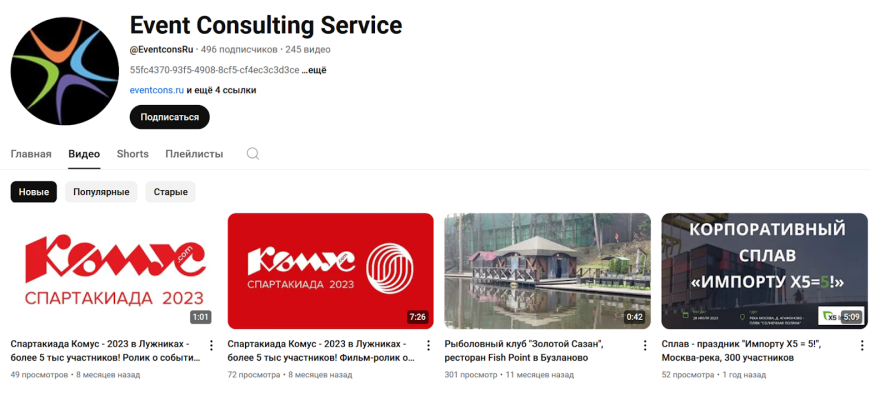Open the eventcons.ru website link

tap(157, 90)
